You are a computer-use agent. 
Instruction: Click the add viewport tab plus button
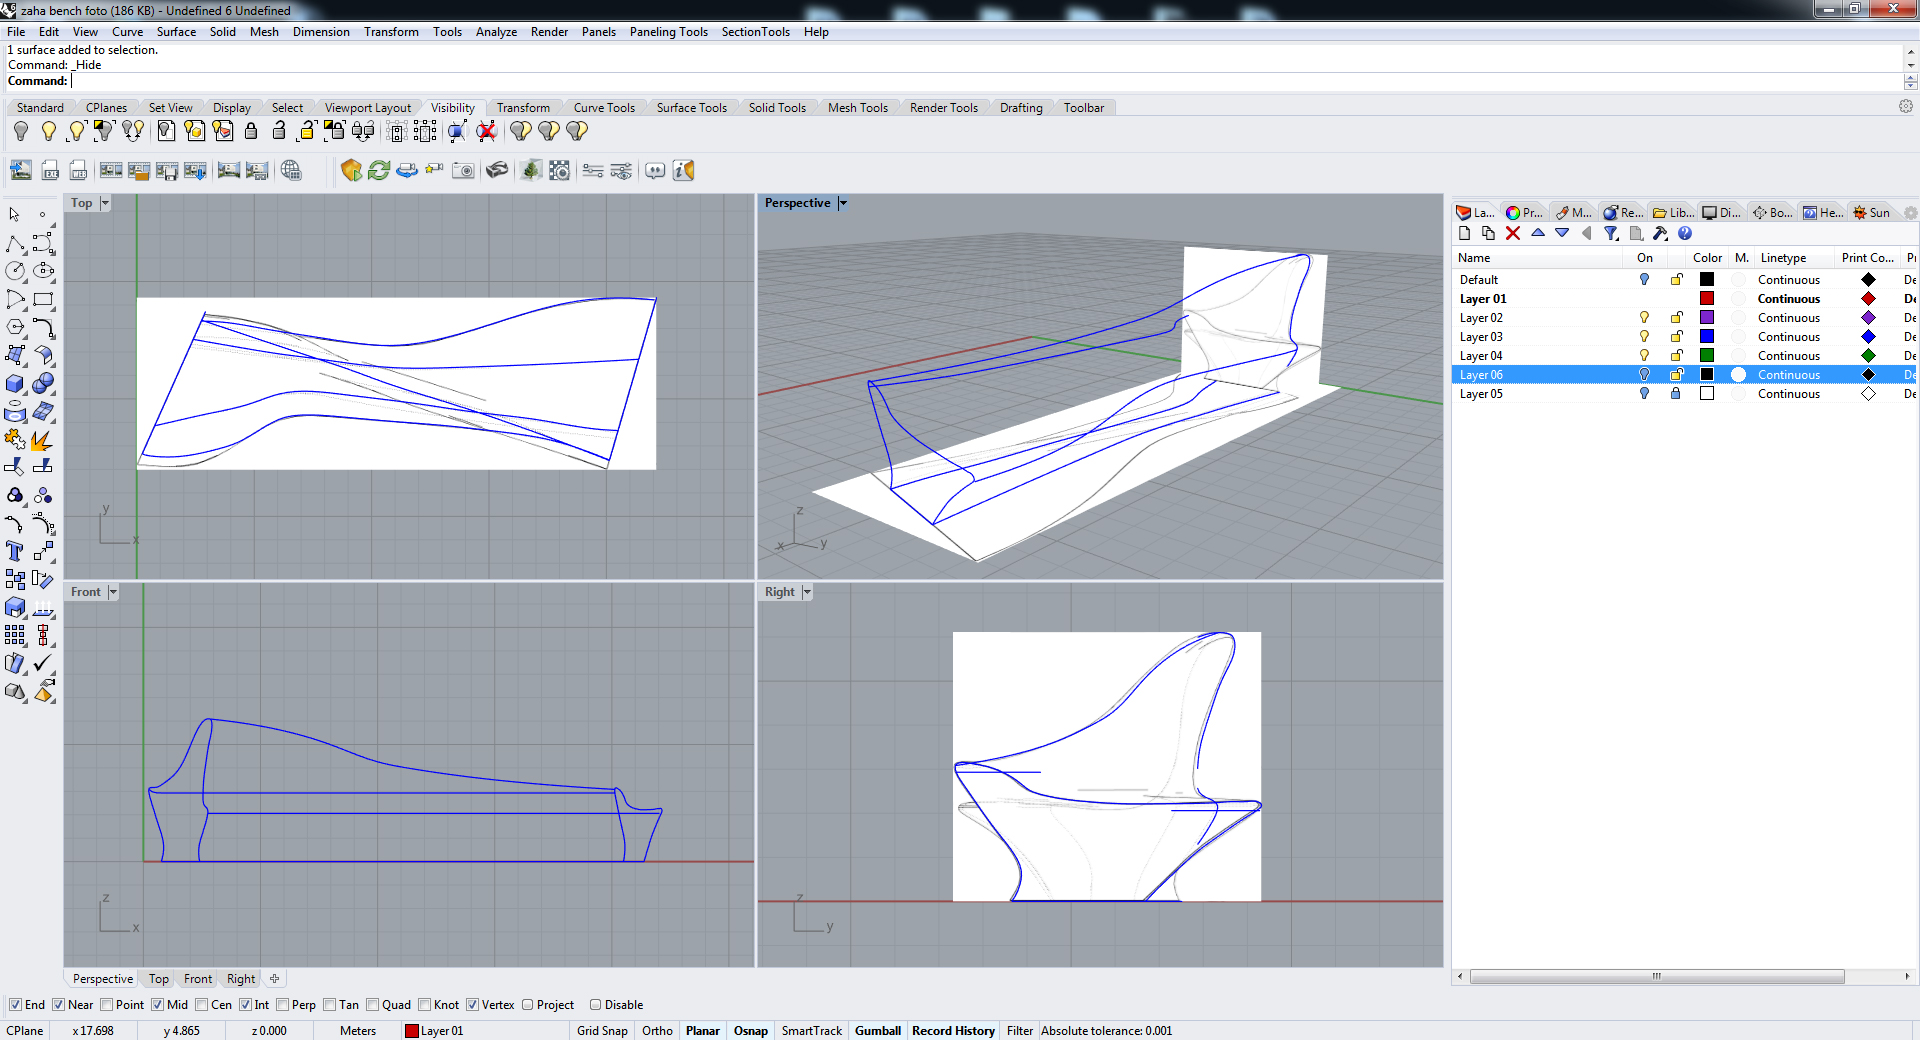pos(275,979)
